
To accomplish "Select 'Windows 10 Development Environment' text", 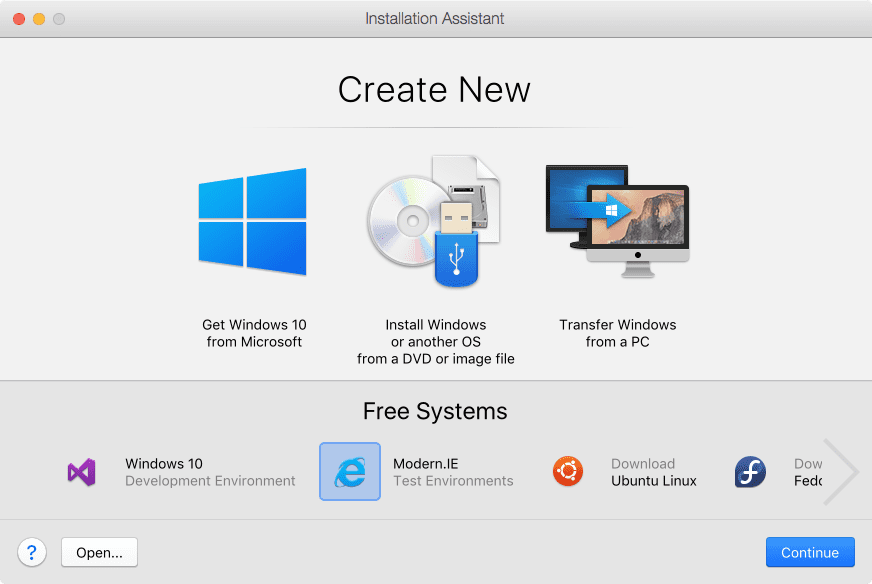I will (210, 472).
